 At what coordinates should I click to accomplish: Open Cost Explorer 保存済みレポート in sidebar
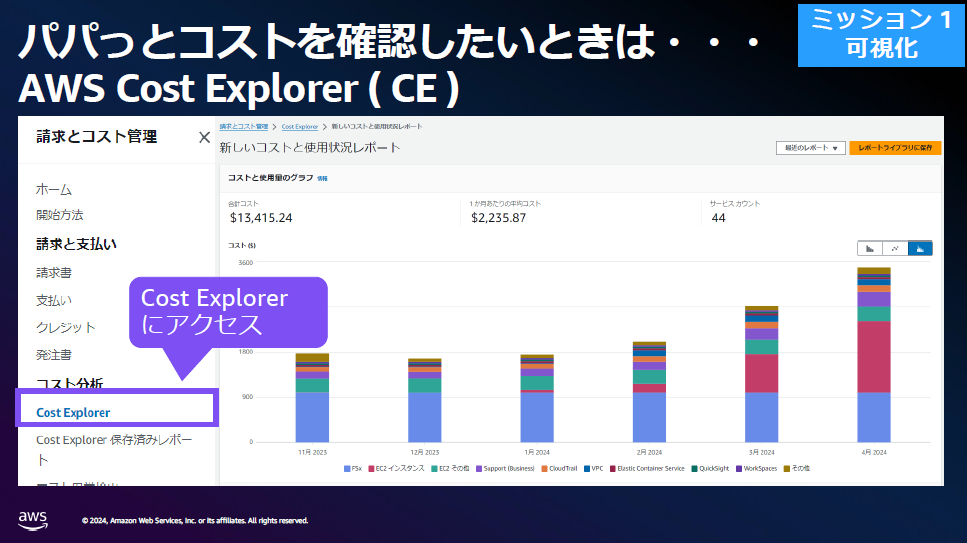tap(114, 449)
